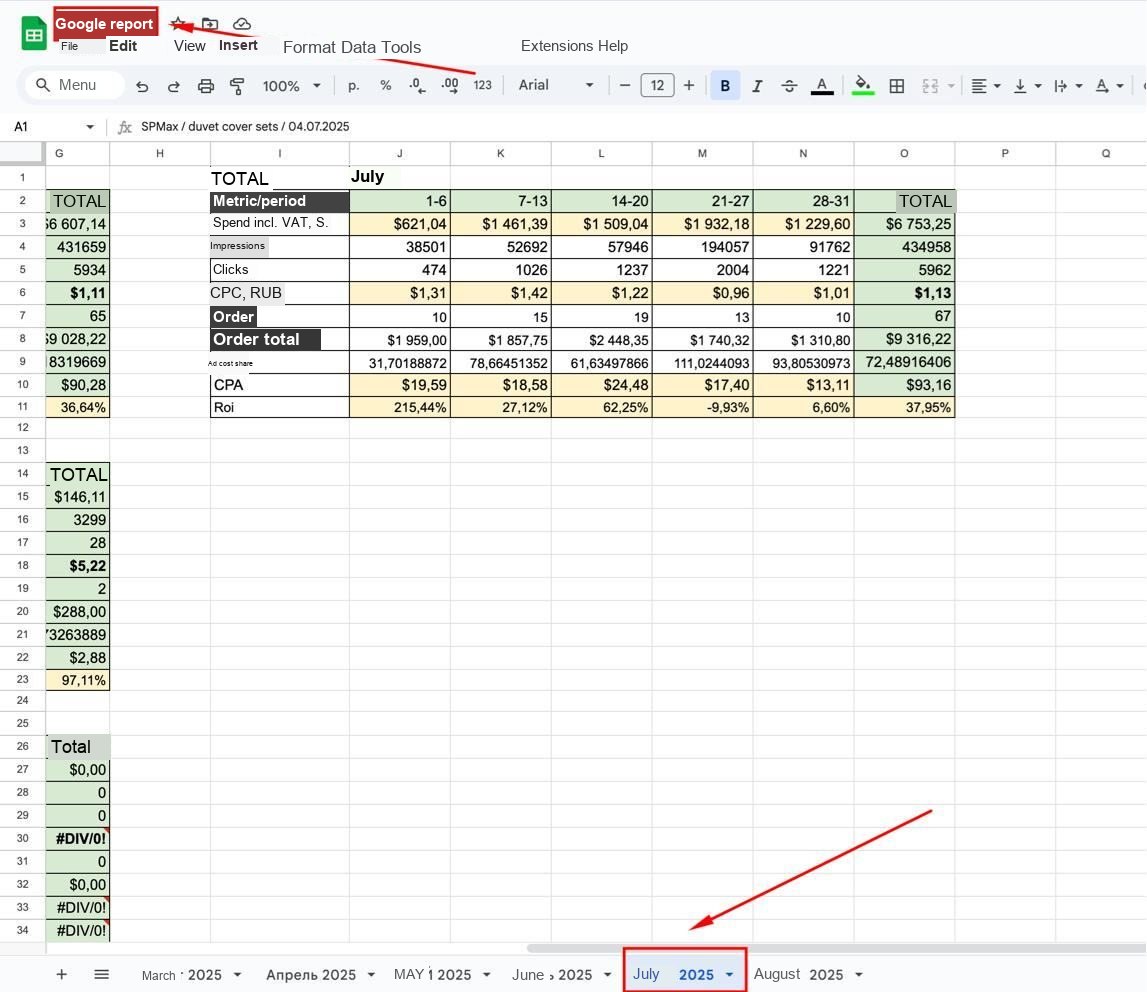Click the horizontal scrollbar

[835, 948]
